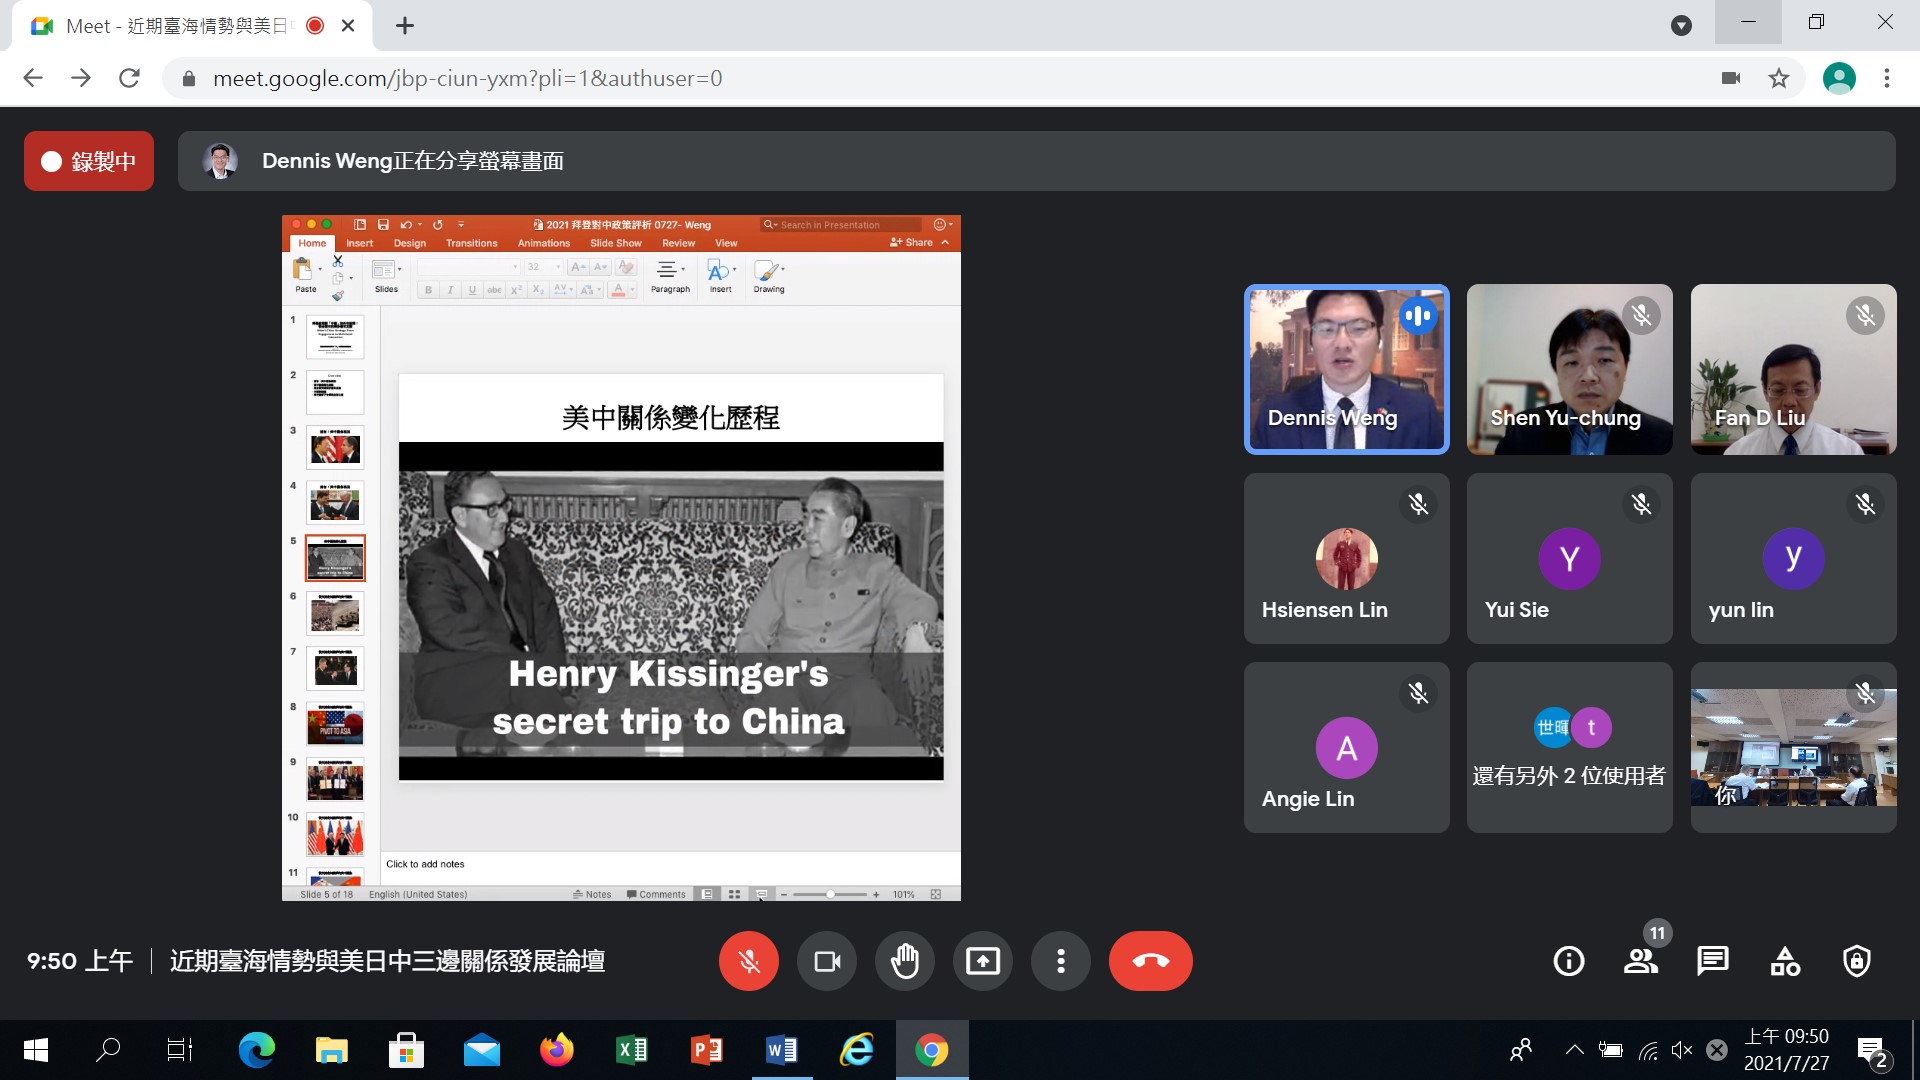This screenshot has width=1920, height=1080.
Task: Click Dennis Weng's video tile
Action: (1346, 369)
